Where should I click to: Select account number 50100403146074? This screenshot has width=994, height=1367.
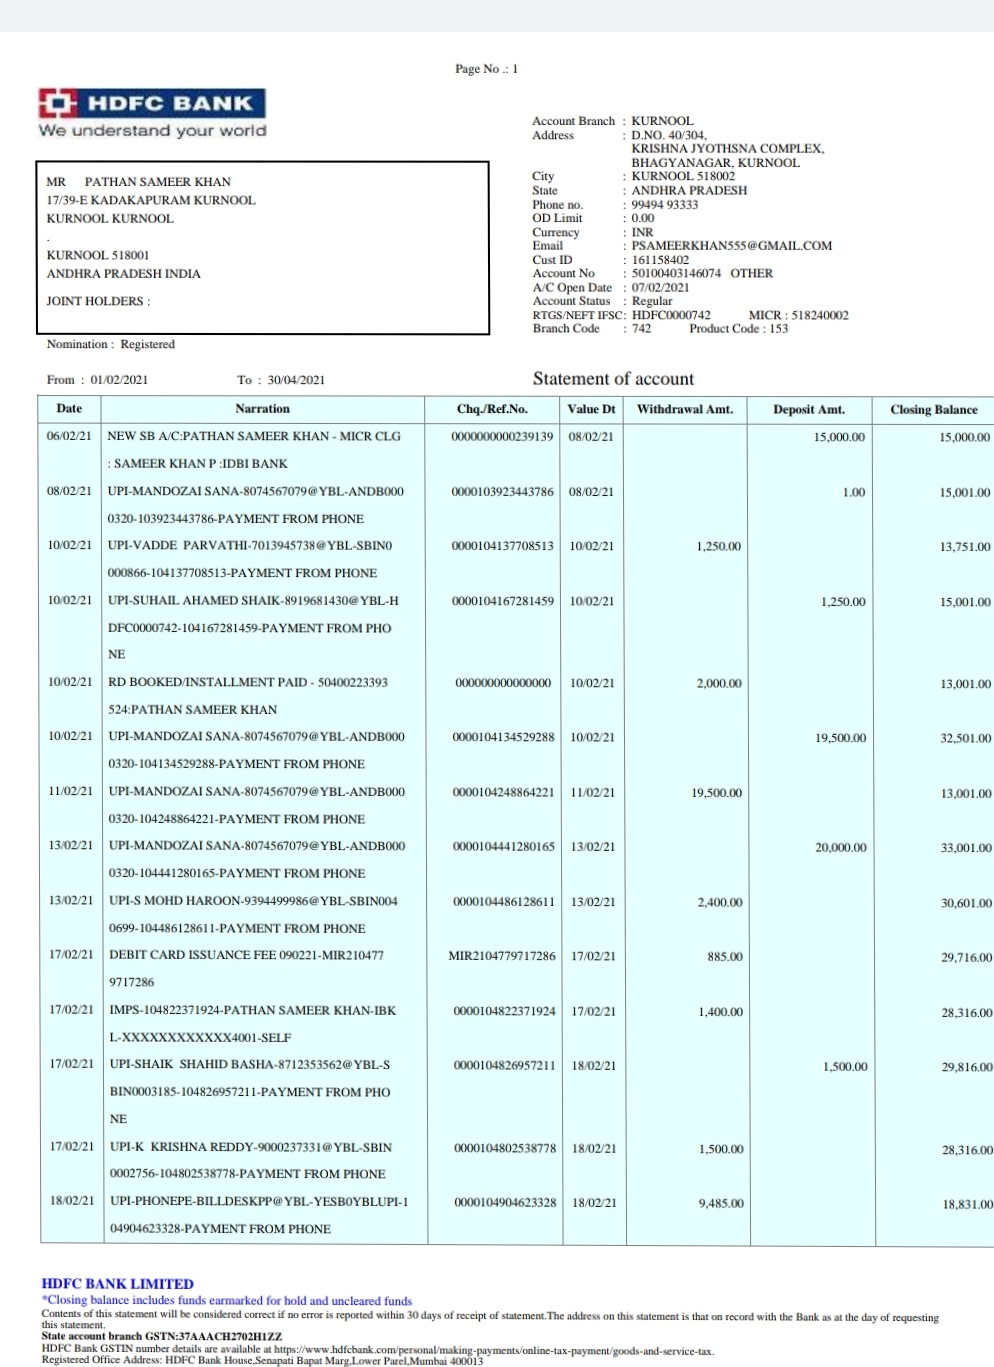pyautogui.click(x=676, y=273)
